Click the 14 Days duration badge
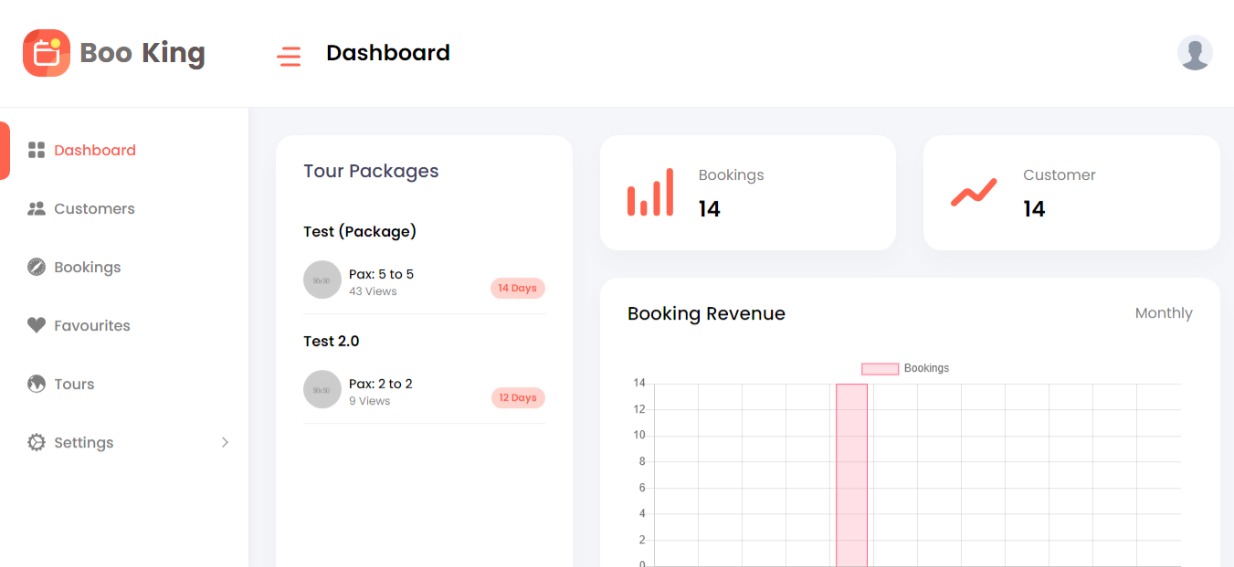The width and height of the screenshot is (1234, 567). 517,288
